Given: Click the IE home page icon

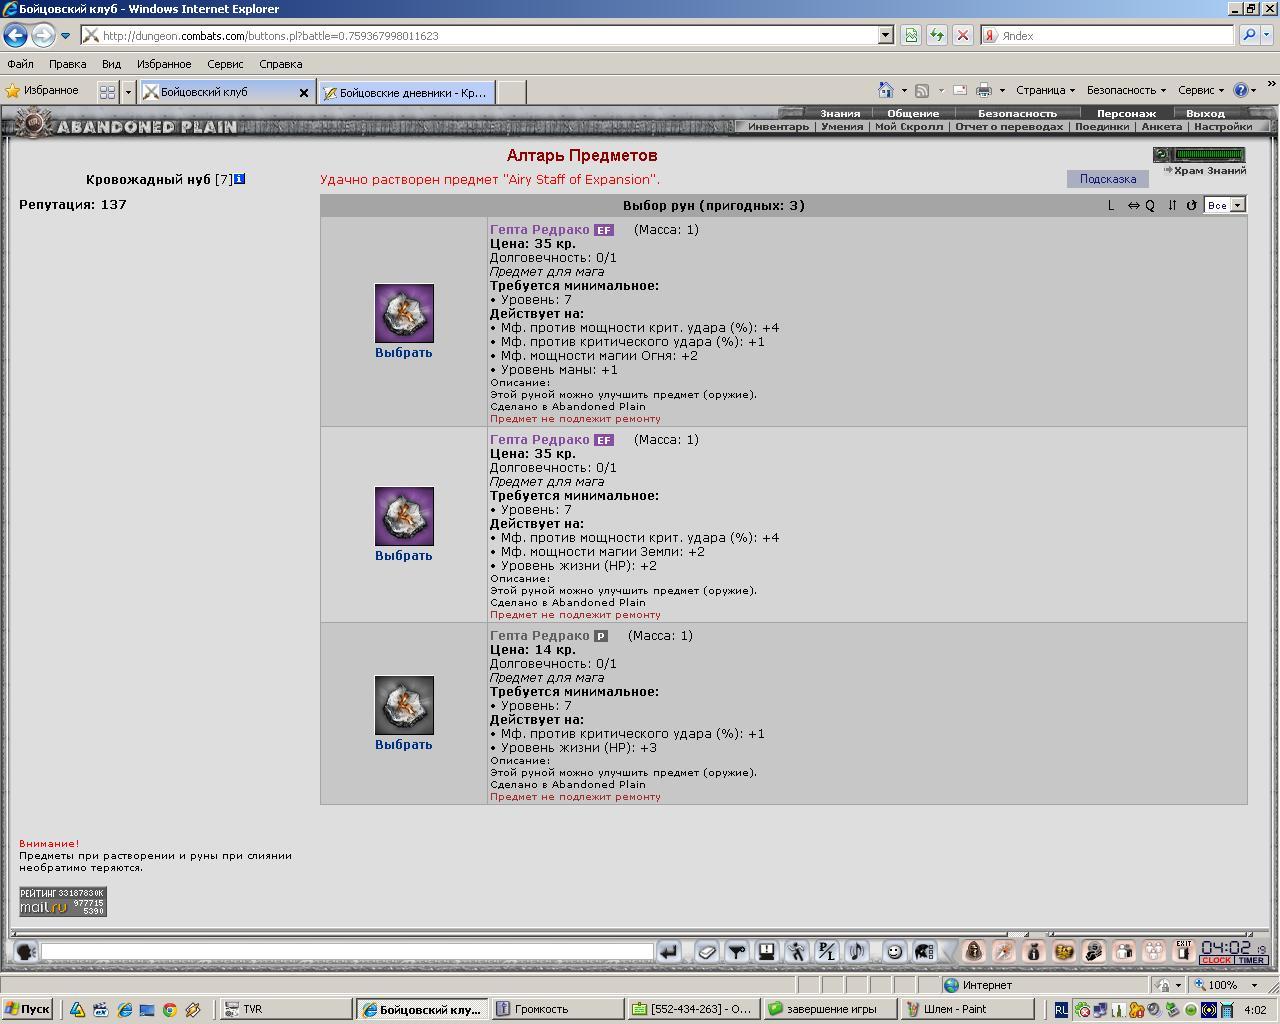Looking at the screenshot, I should [885, 90].
